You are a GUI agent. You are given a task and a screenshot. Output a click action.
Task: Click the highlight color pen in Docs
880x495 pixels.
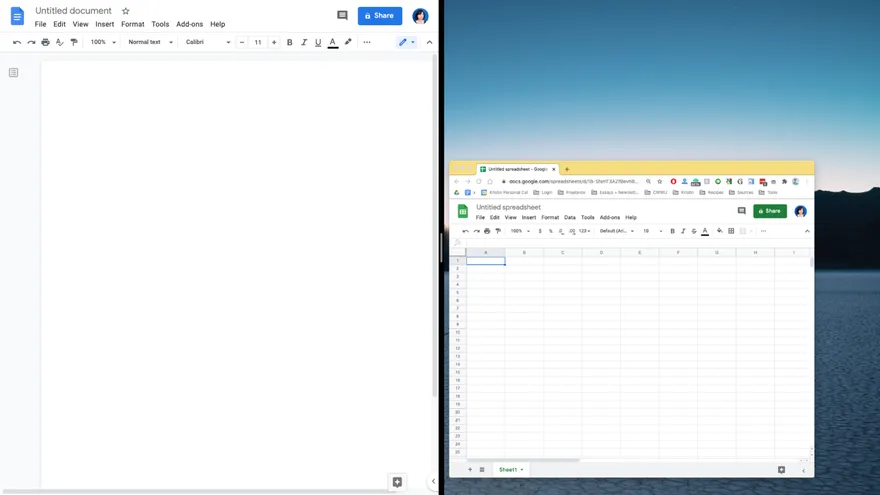click(348, 42)
